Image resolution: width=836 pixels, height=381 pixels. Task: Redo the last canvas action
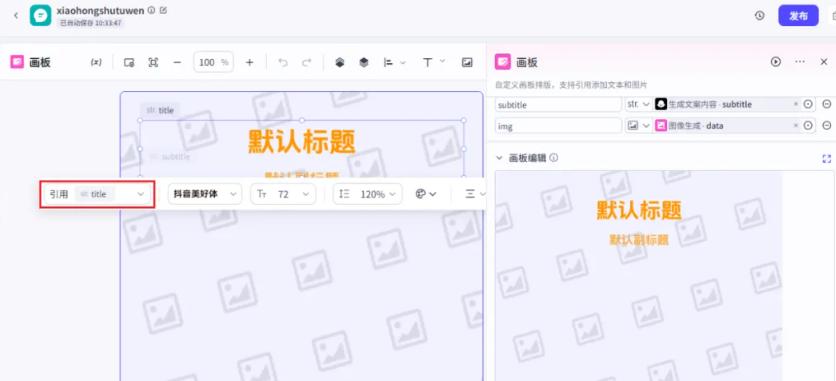point(307,62)
